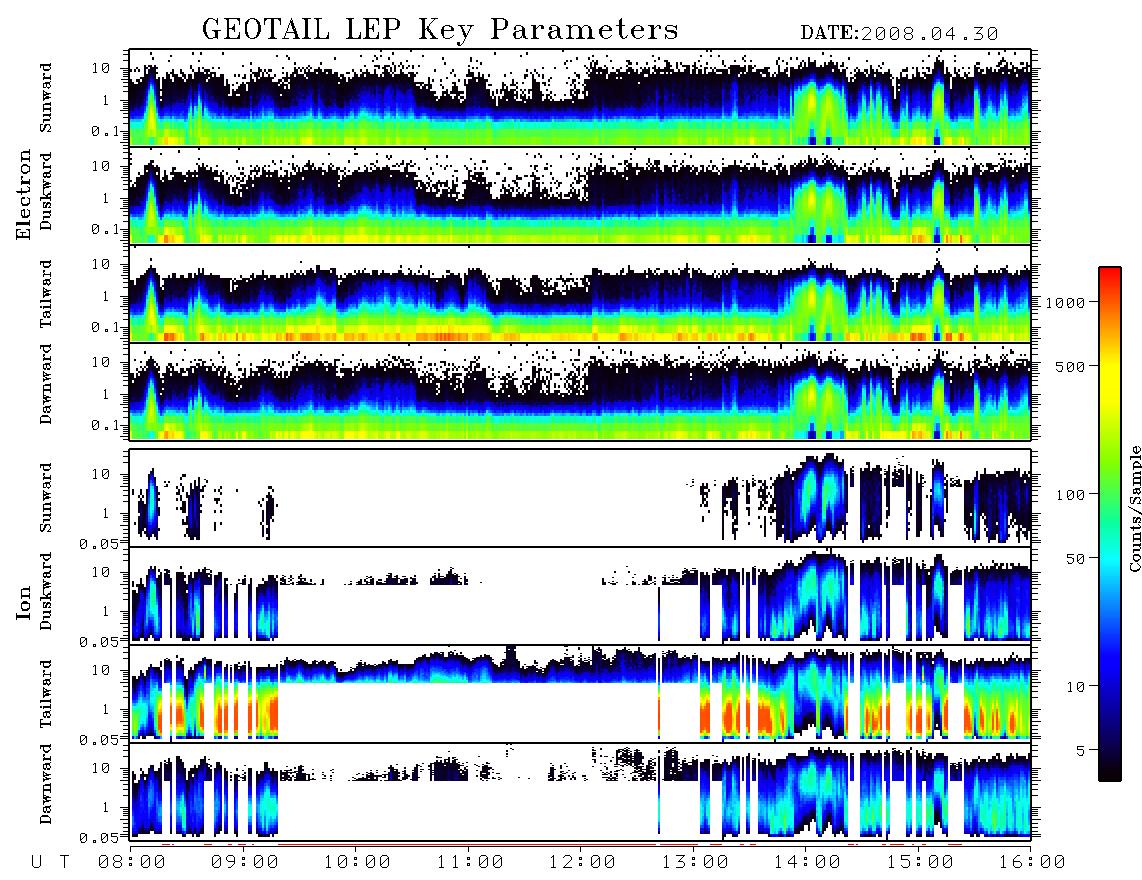Click the Electron "Sunward" panel label
The width and height of the screenshot is (1142, 880).
pos(46,98)
